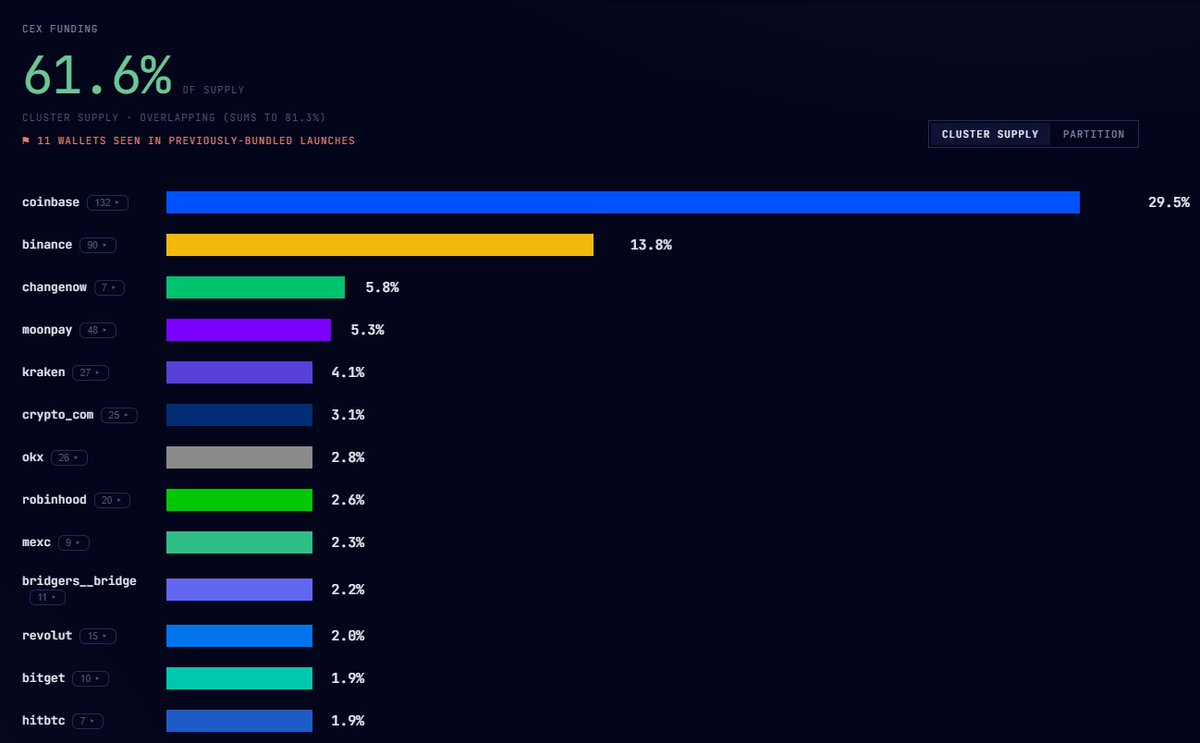
Task: Click the teal-green mexc bar
Action: click(x=239, y=543)
